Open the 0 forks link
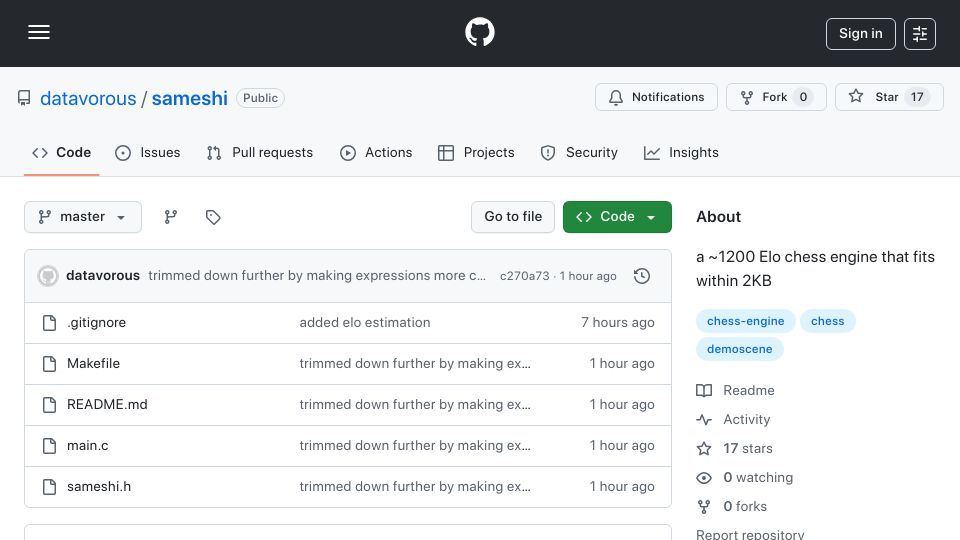 [745, 506]
